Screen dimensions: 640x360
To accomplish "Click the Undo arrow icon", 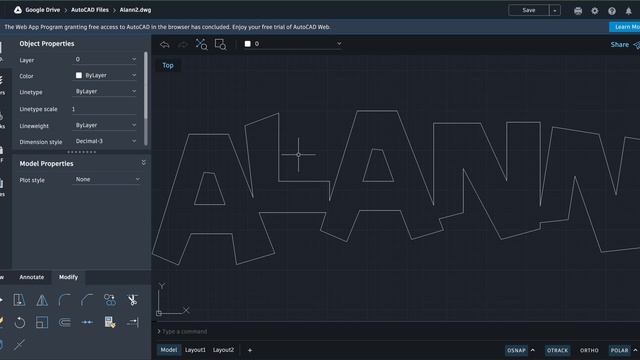I will [164, 44].
